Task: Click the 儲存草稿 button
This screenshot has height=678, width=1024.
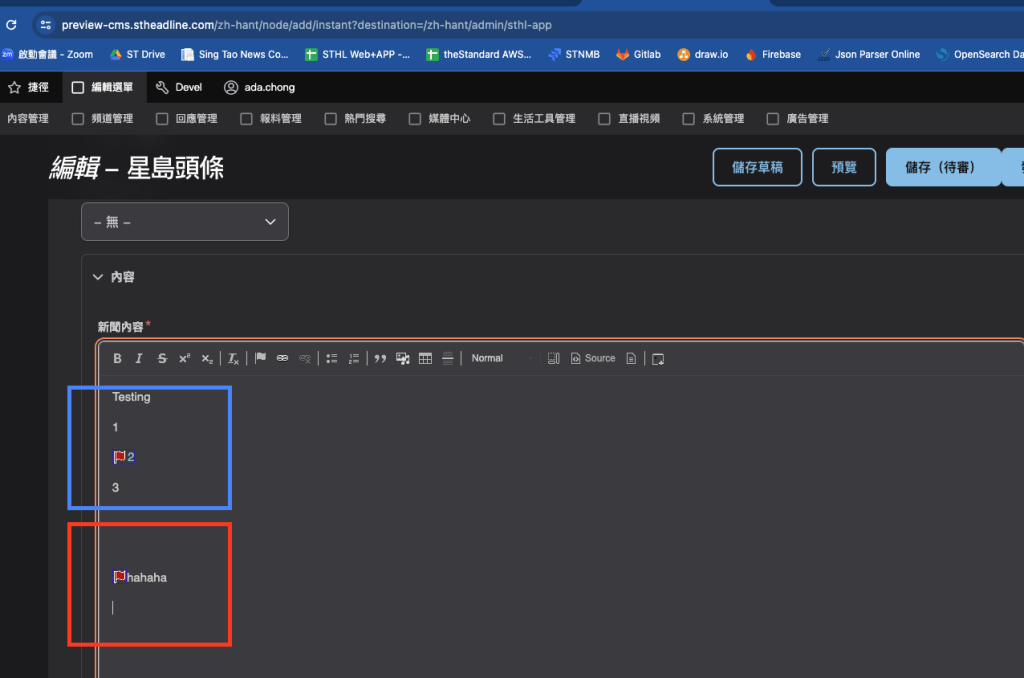Action: click(x=757, y=167)
